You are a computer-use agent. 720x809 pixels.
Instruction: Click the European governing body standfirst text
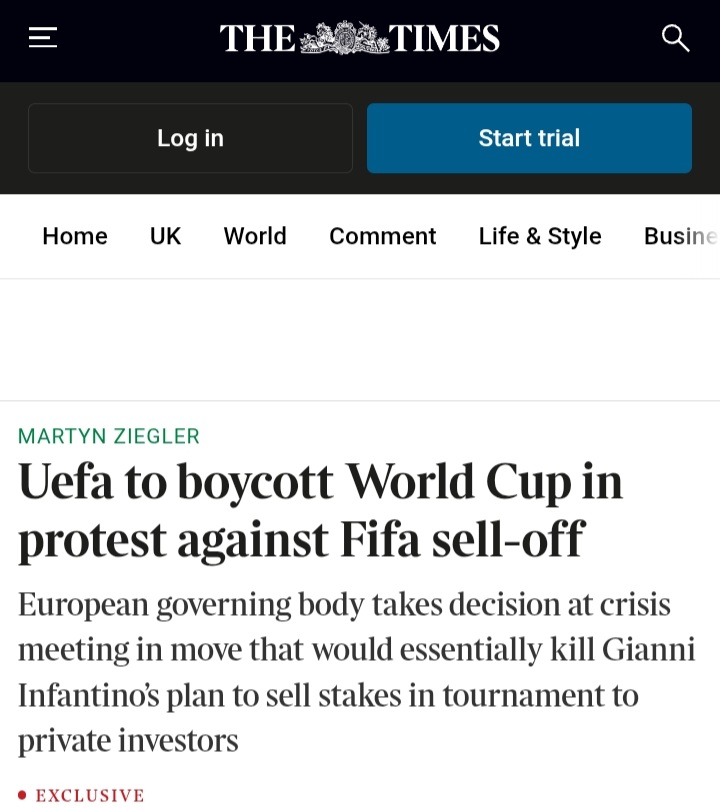pyautogui.click(x=356, y=672)
